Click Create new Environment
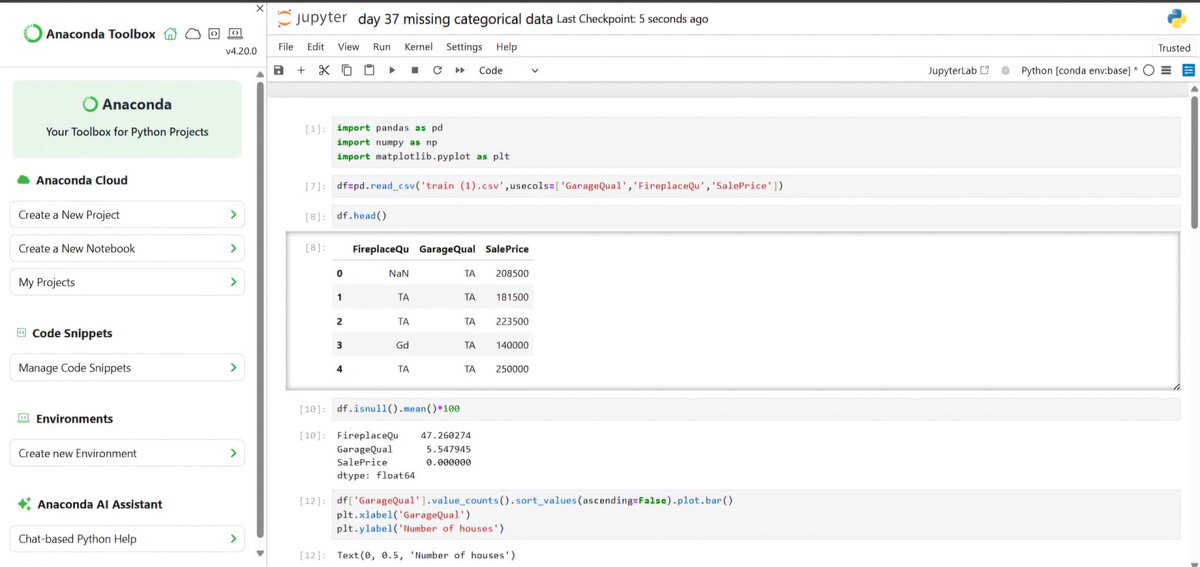 [127, 454]
